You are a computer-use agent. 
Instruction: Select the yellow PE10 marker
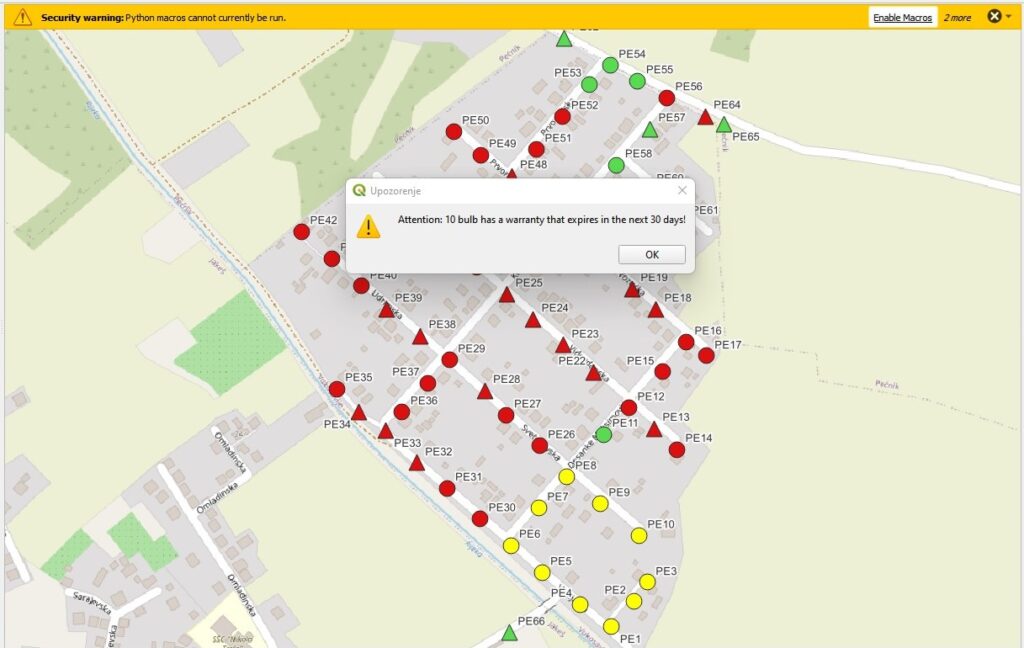click(638, 535)
